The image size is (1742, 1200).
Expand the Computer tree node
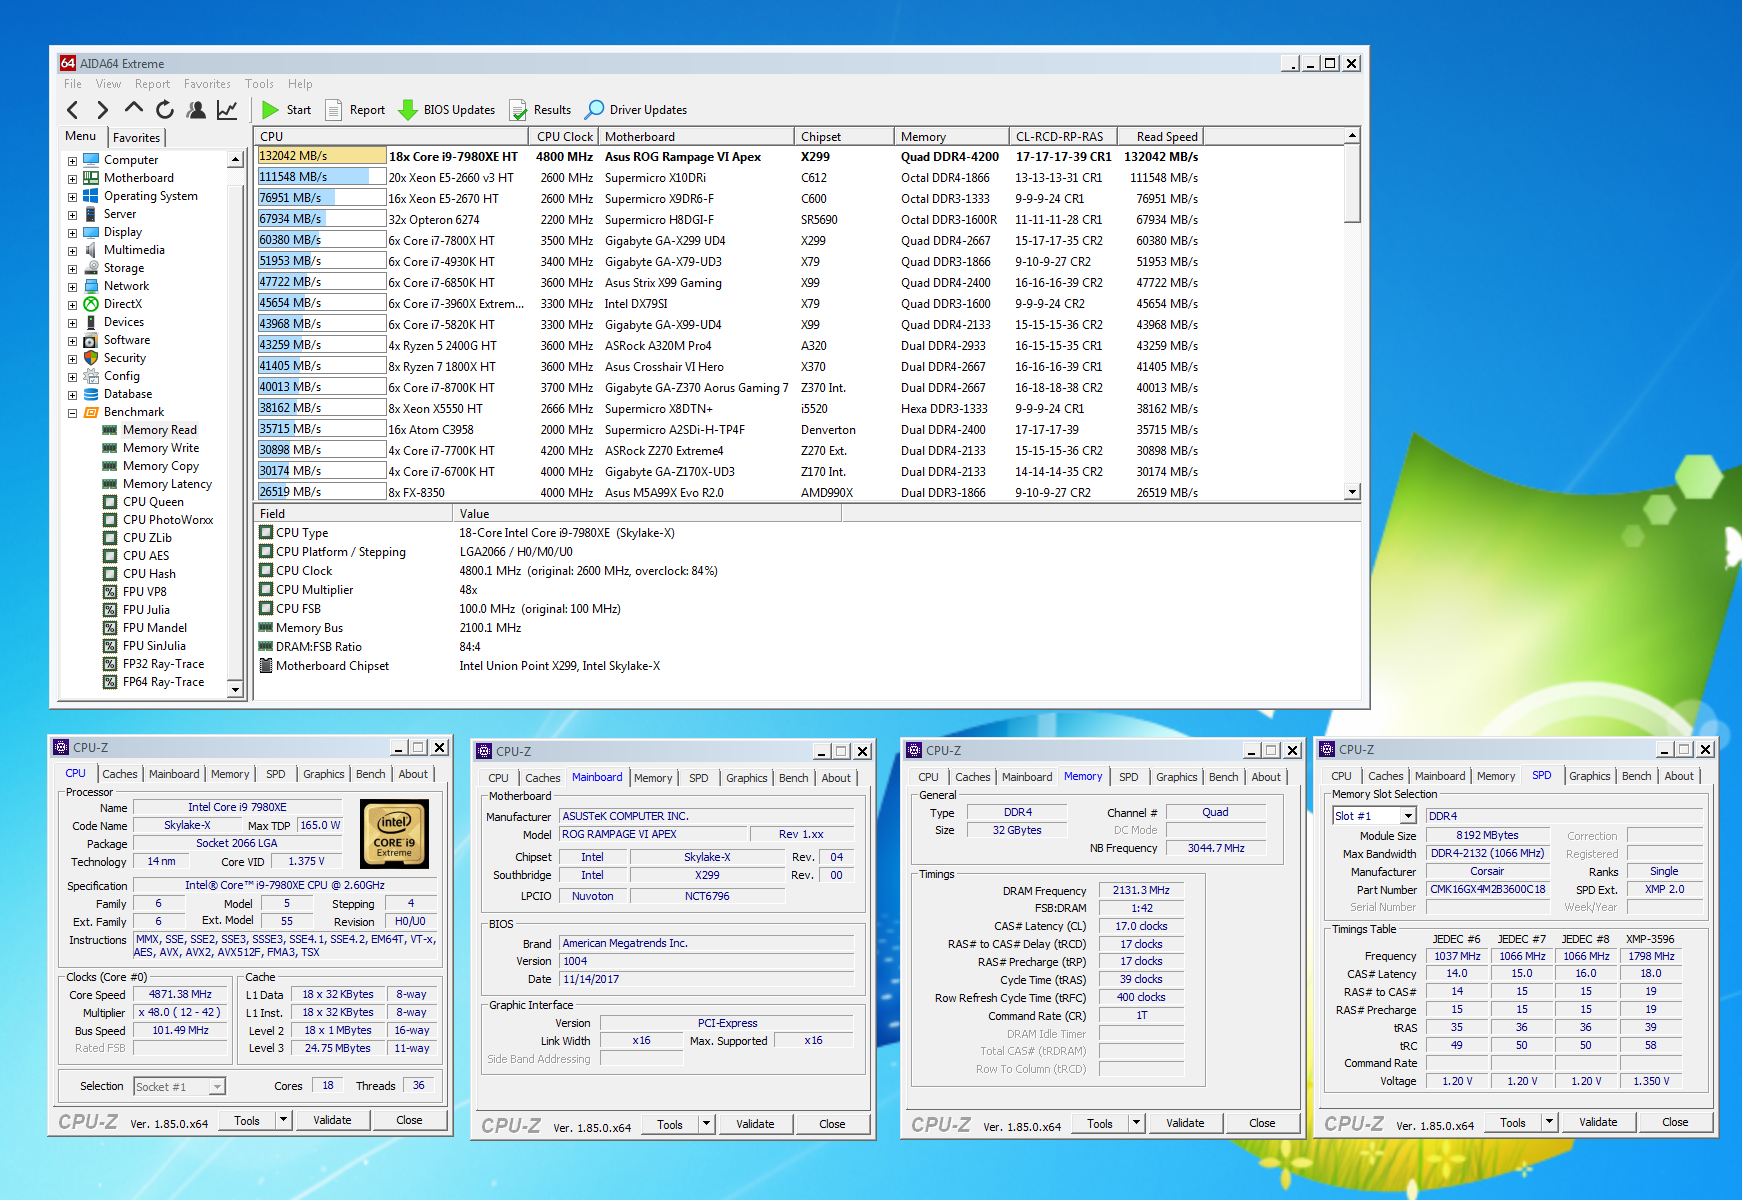72,161
